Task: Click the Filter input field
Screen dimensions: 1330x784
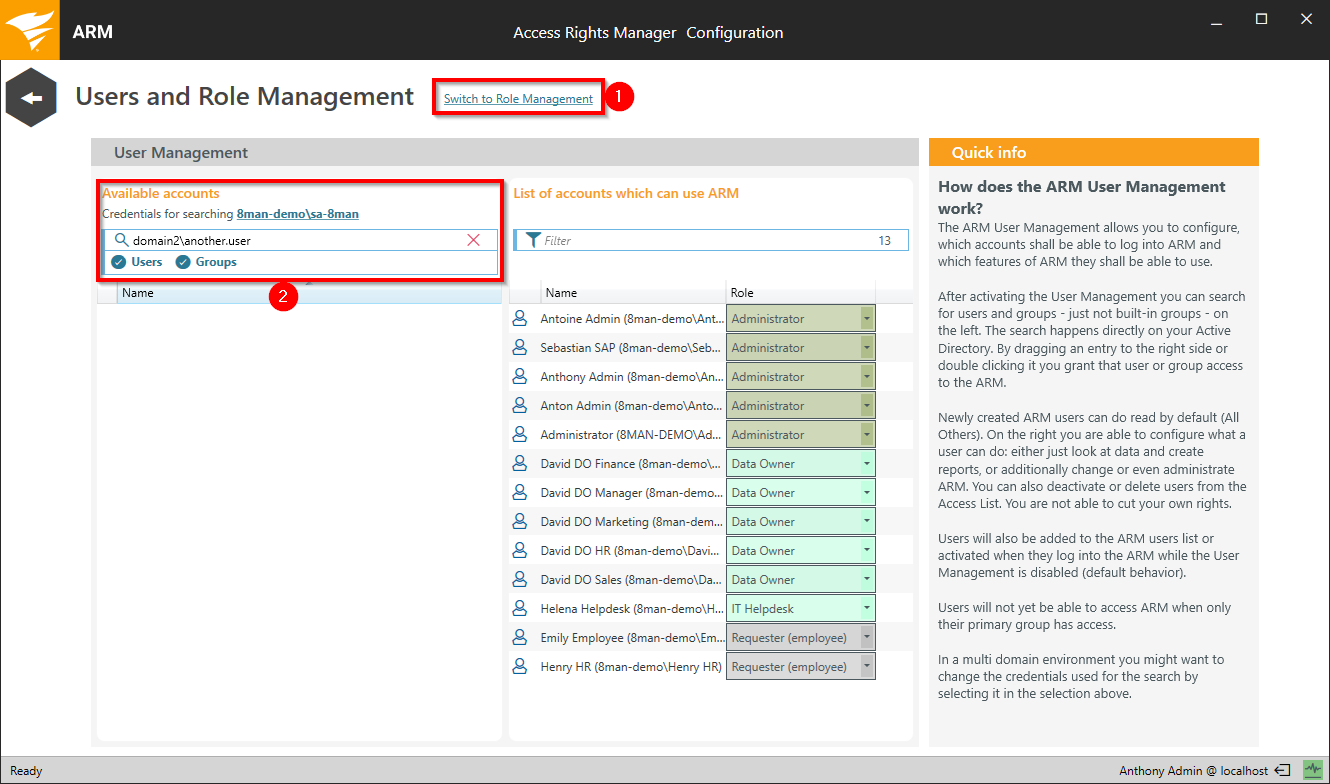Action: pos(711,240)
